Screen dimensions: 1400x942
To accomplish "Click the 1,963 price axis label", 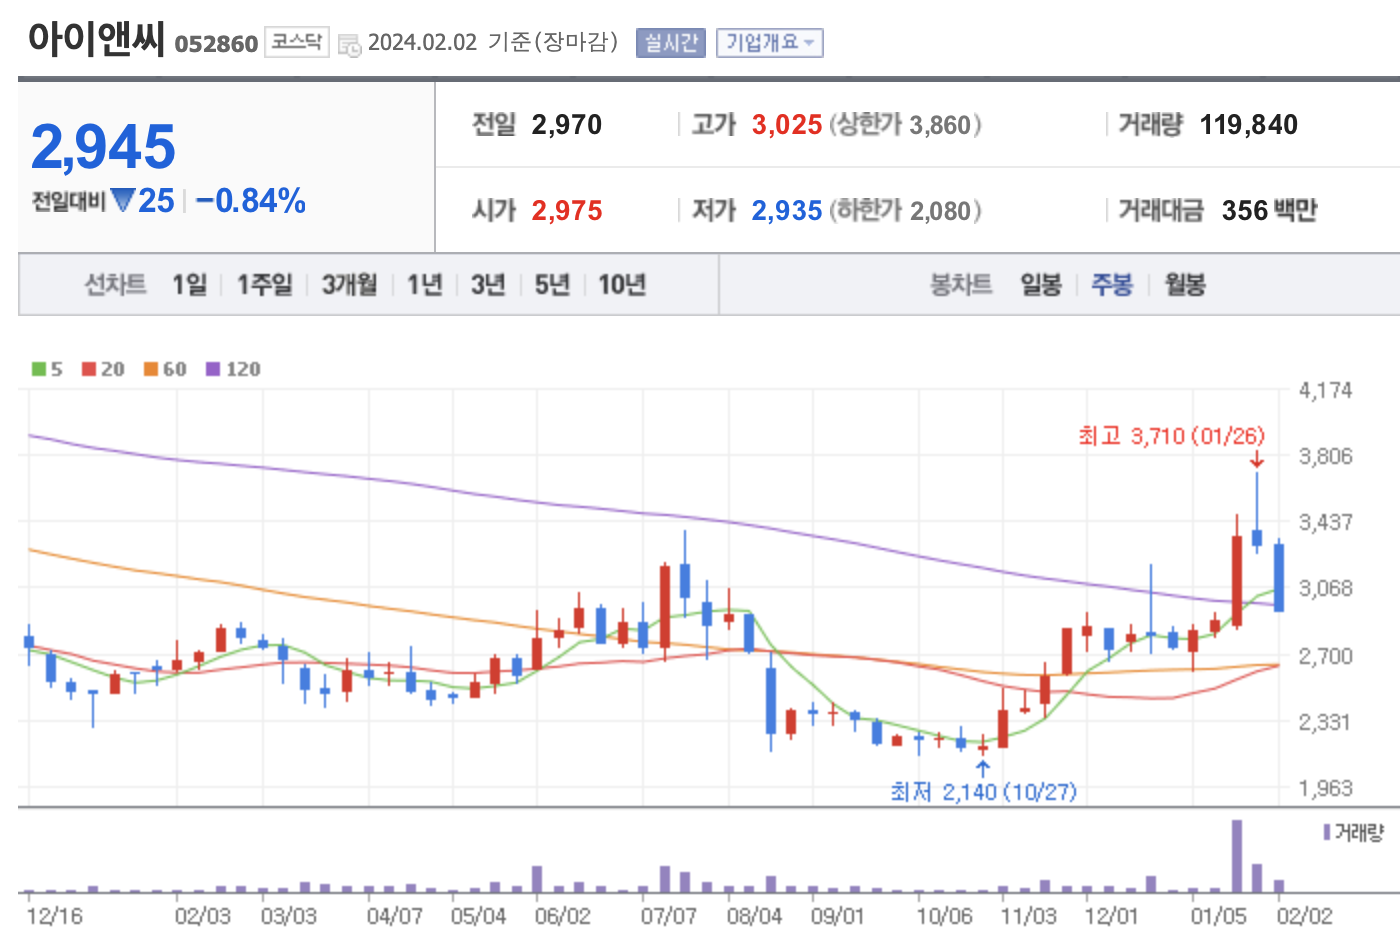I will pyautogui.click(x=1325, y=788).
